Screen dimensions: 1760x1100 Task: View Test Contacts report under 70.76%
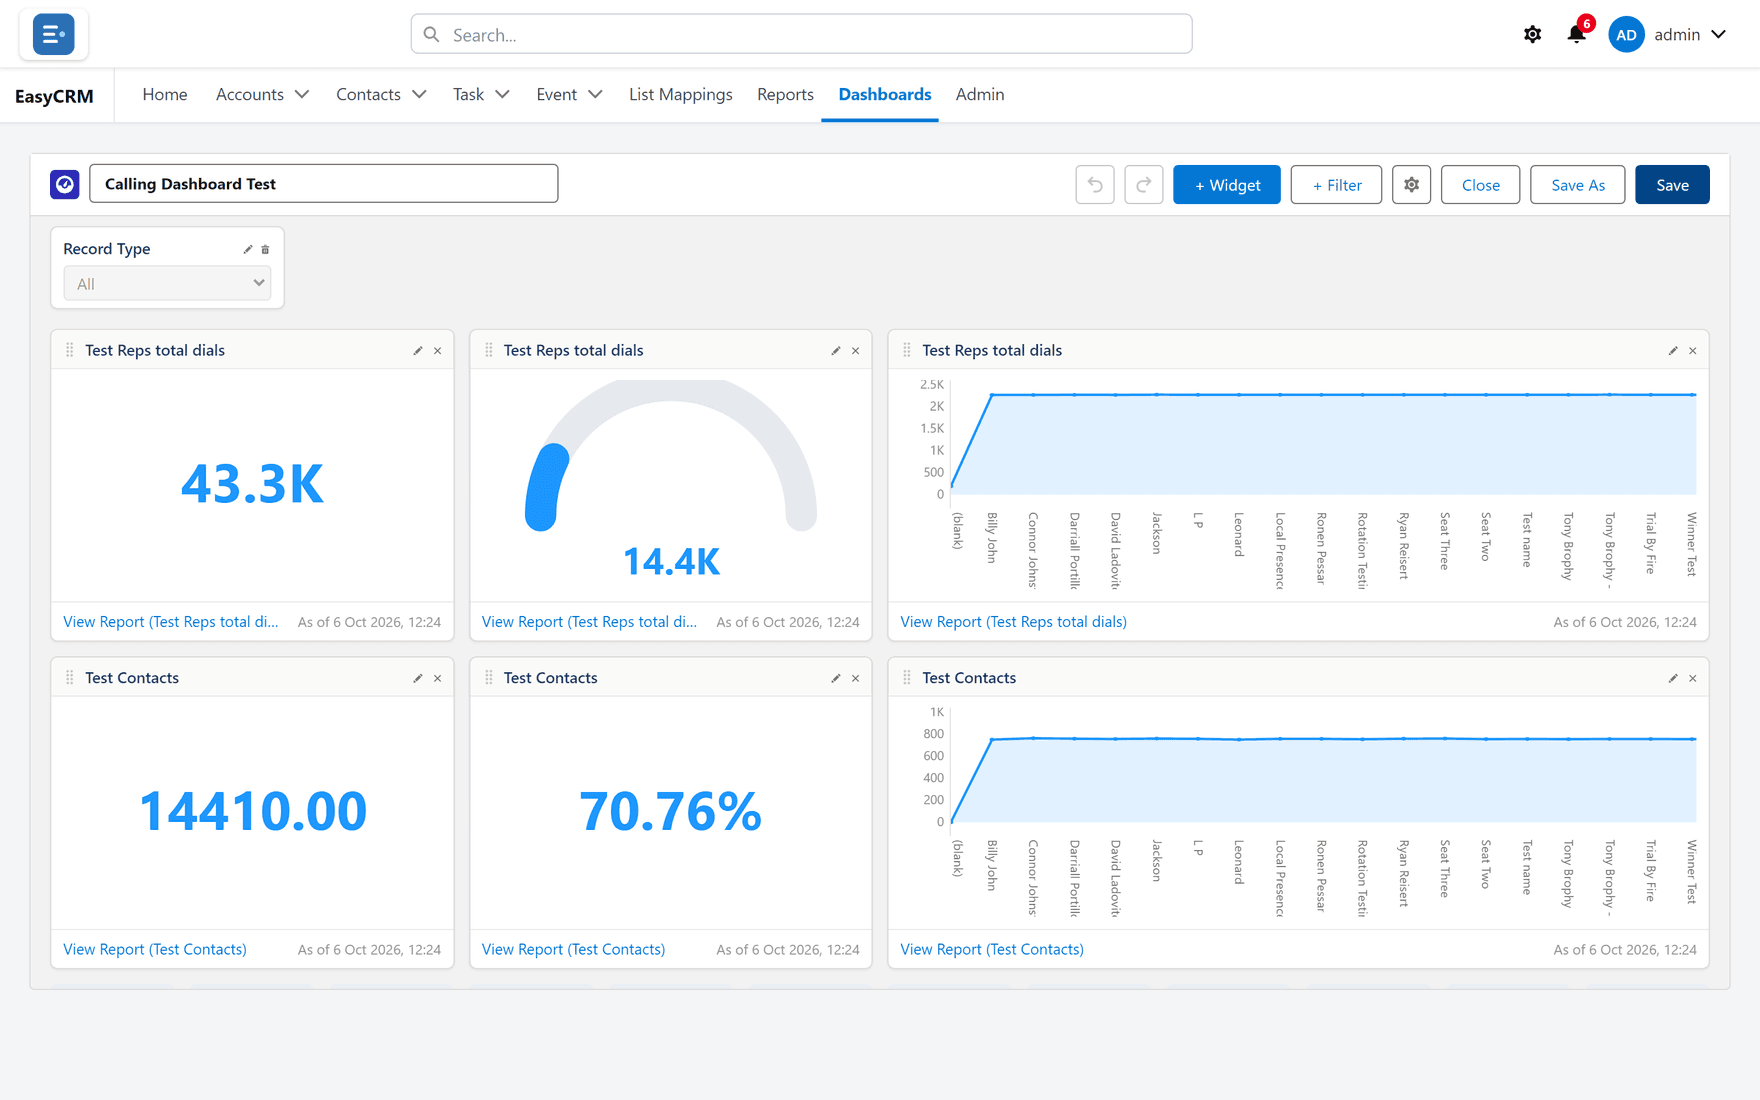click(x=573, y=949)
